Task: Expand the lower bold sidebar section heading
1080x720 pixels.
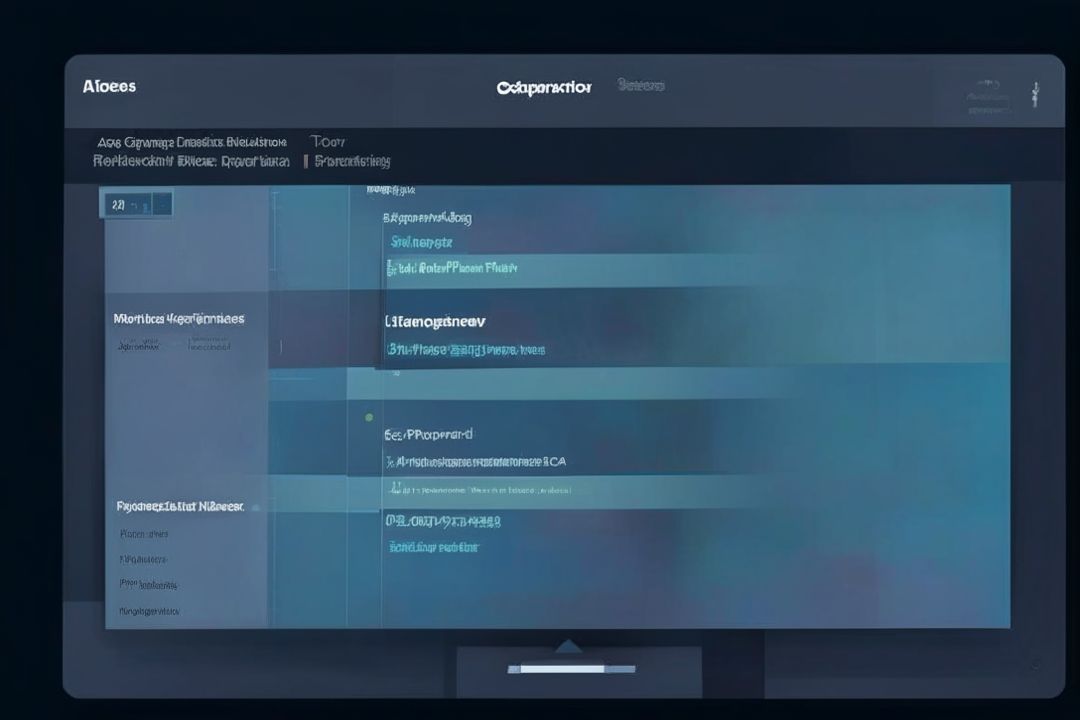Action: pos(179,507)
